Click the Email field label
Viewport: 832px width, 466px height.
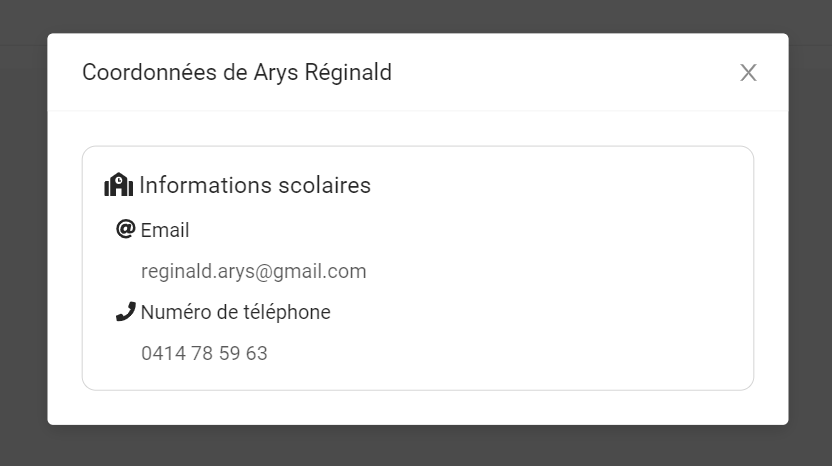point(165,230)
